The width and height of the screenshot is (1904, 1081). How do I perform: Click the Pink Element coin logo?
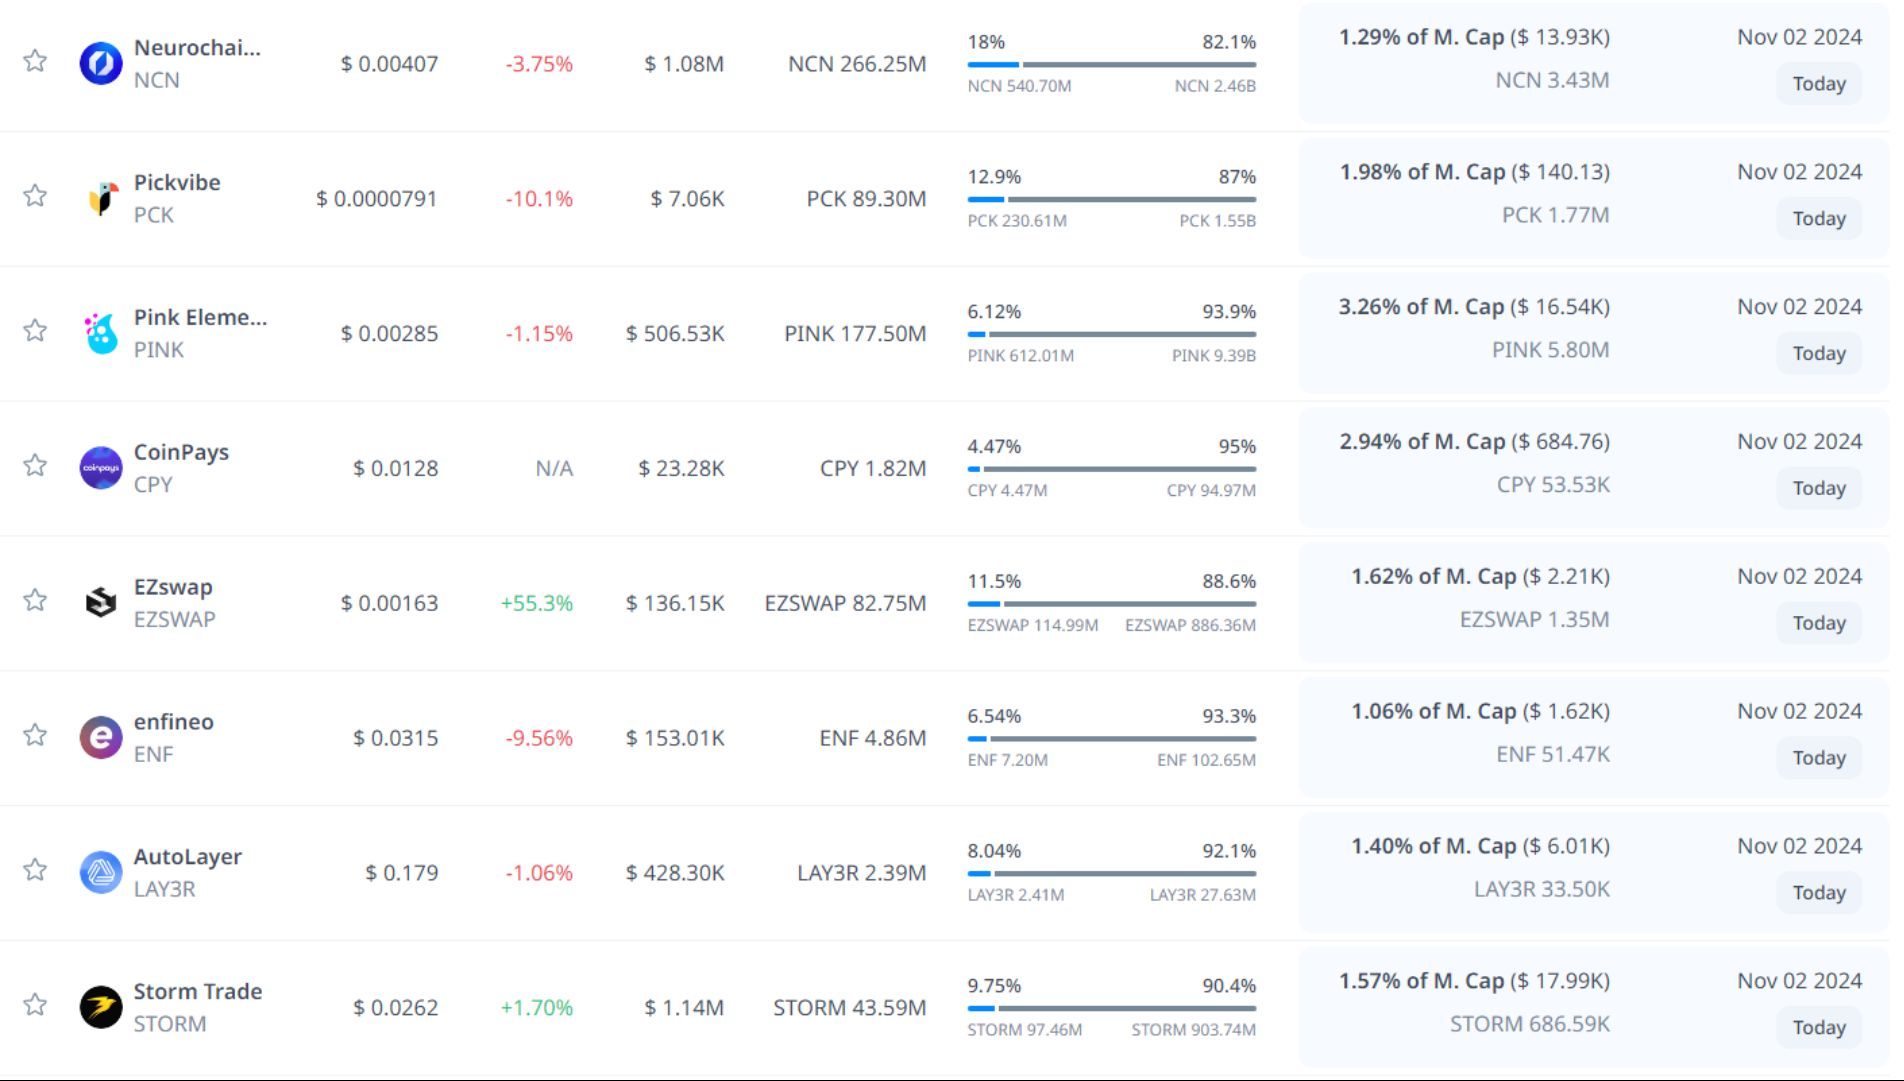pos(101,333)
